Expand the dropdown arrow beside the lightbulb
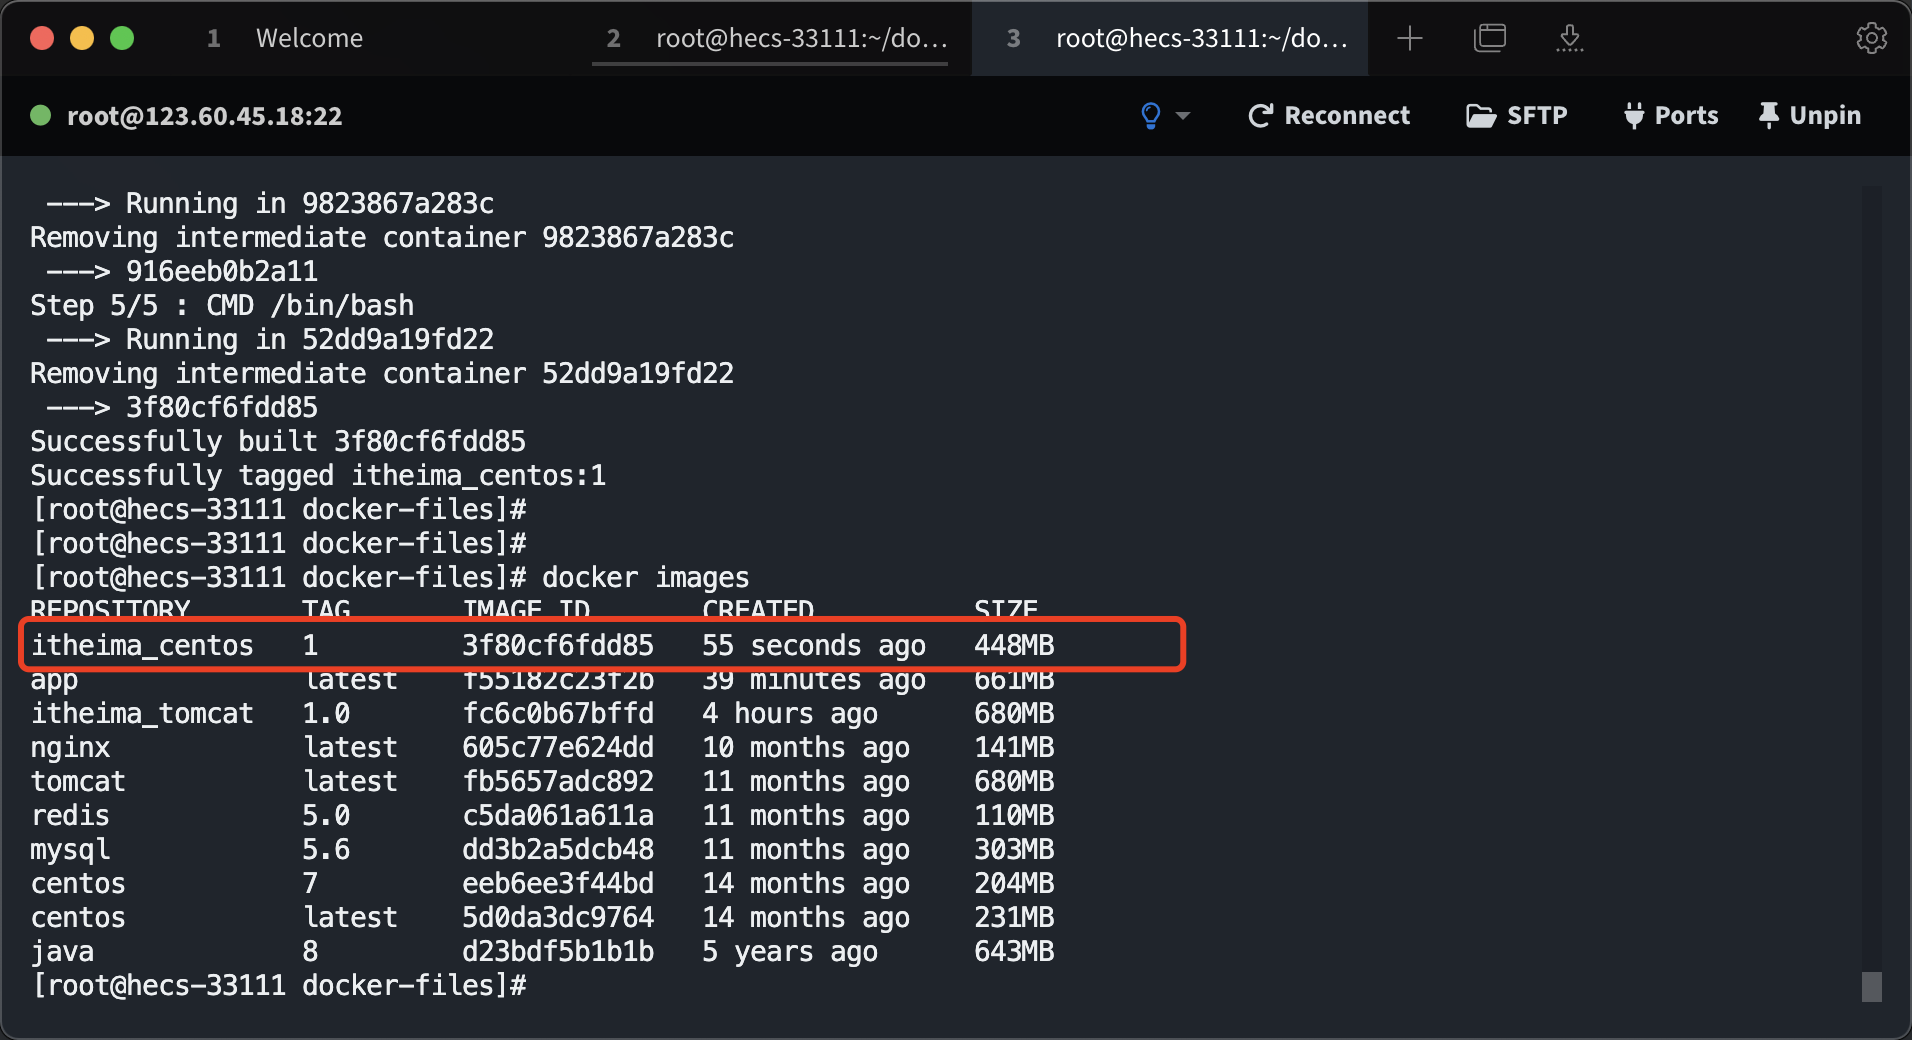 1183,116
